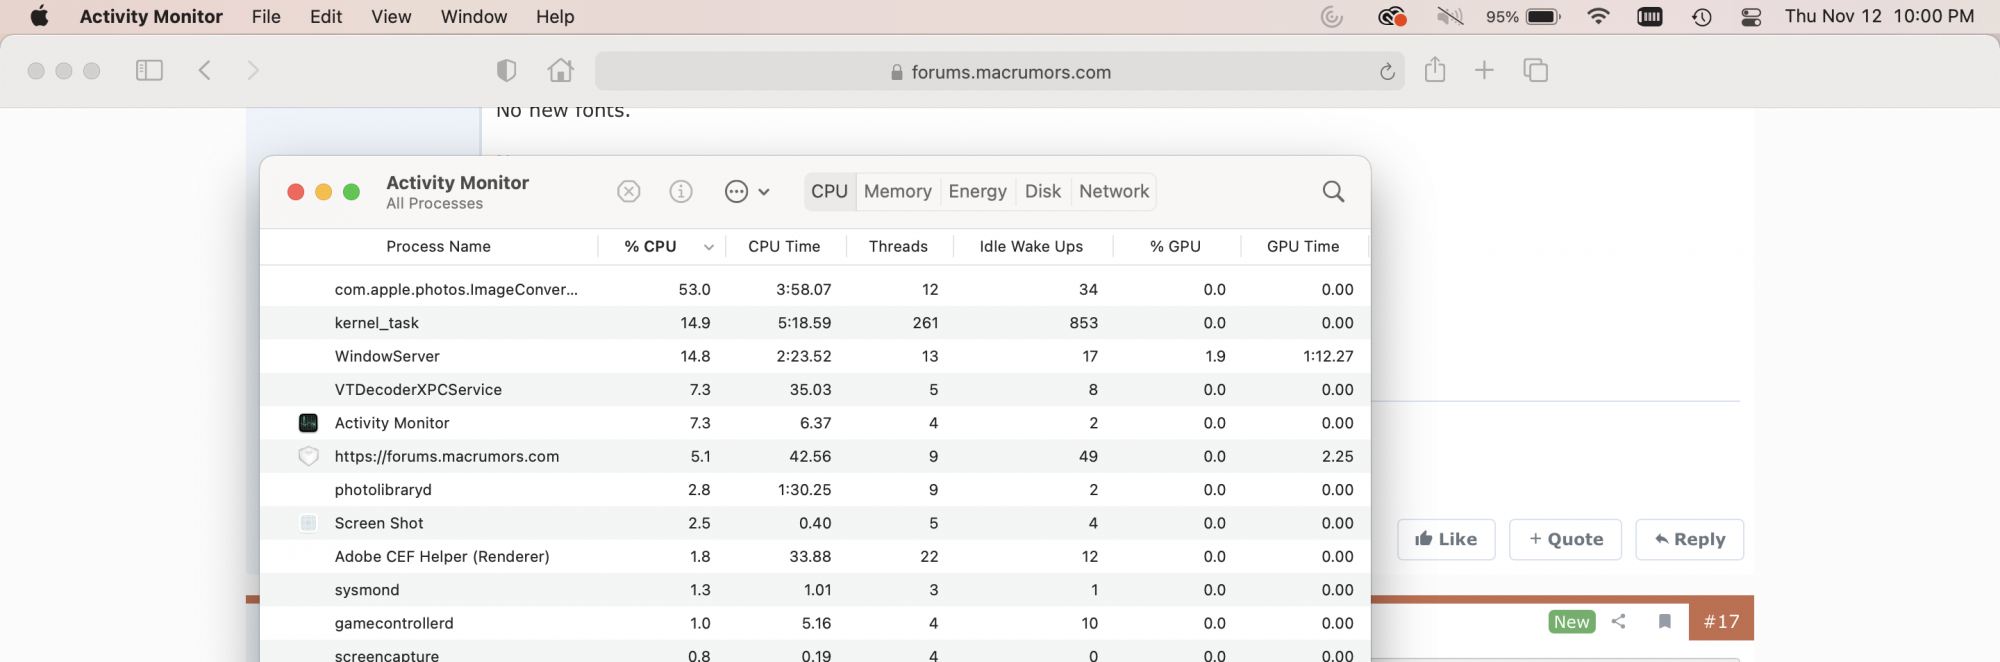Share post #17 in the forum
Viewport: 2000px width, 662px height.
pos(1619,621)
